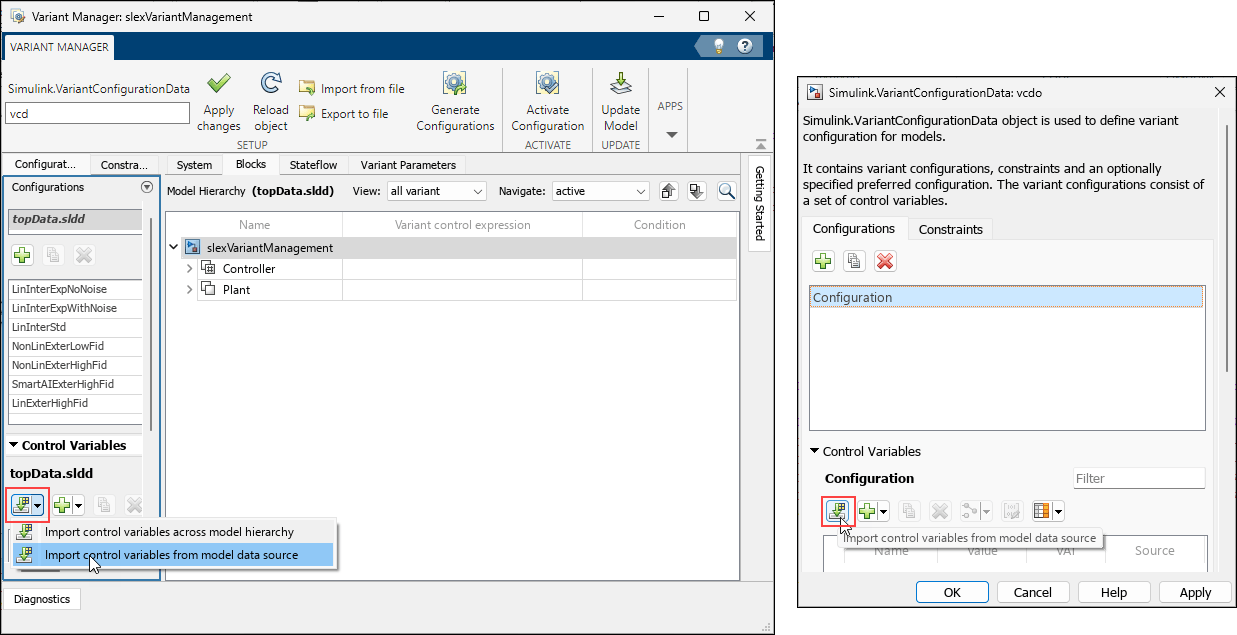Screen dimensions: 1237x635
Task: Open the Variant Parameters tab
Action: [x=408, y=165]
